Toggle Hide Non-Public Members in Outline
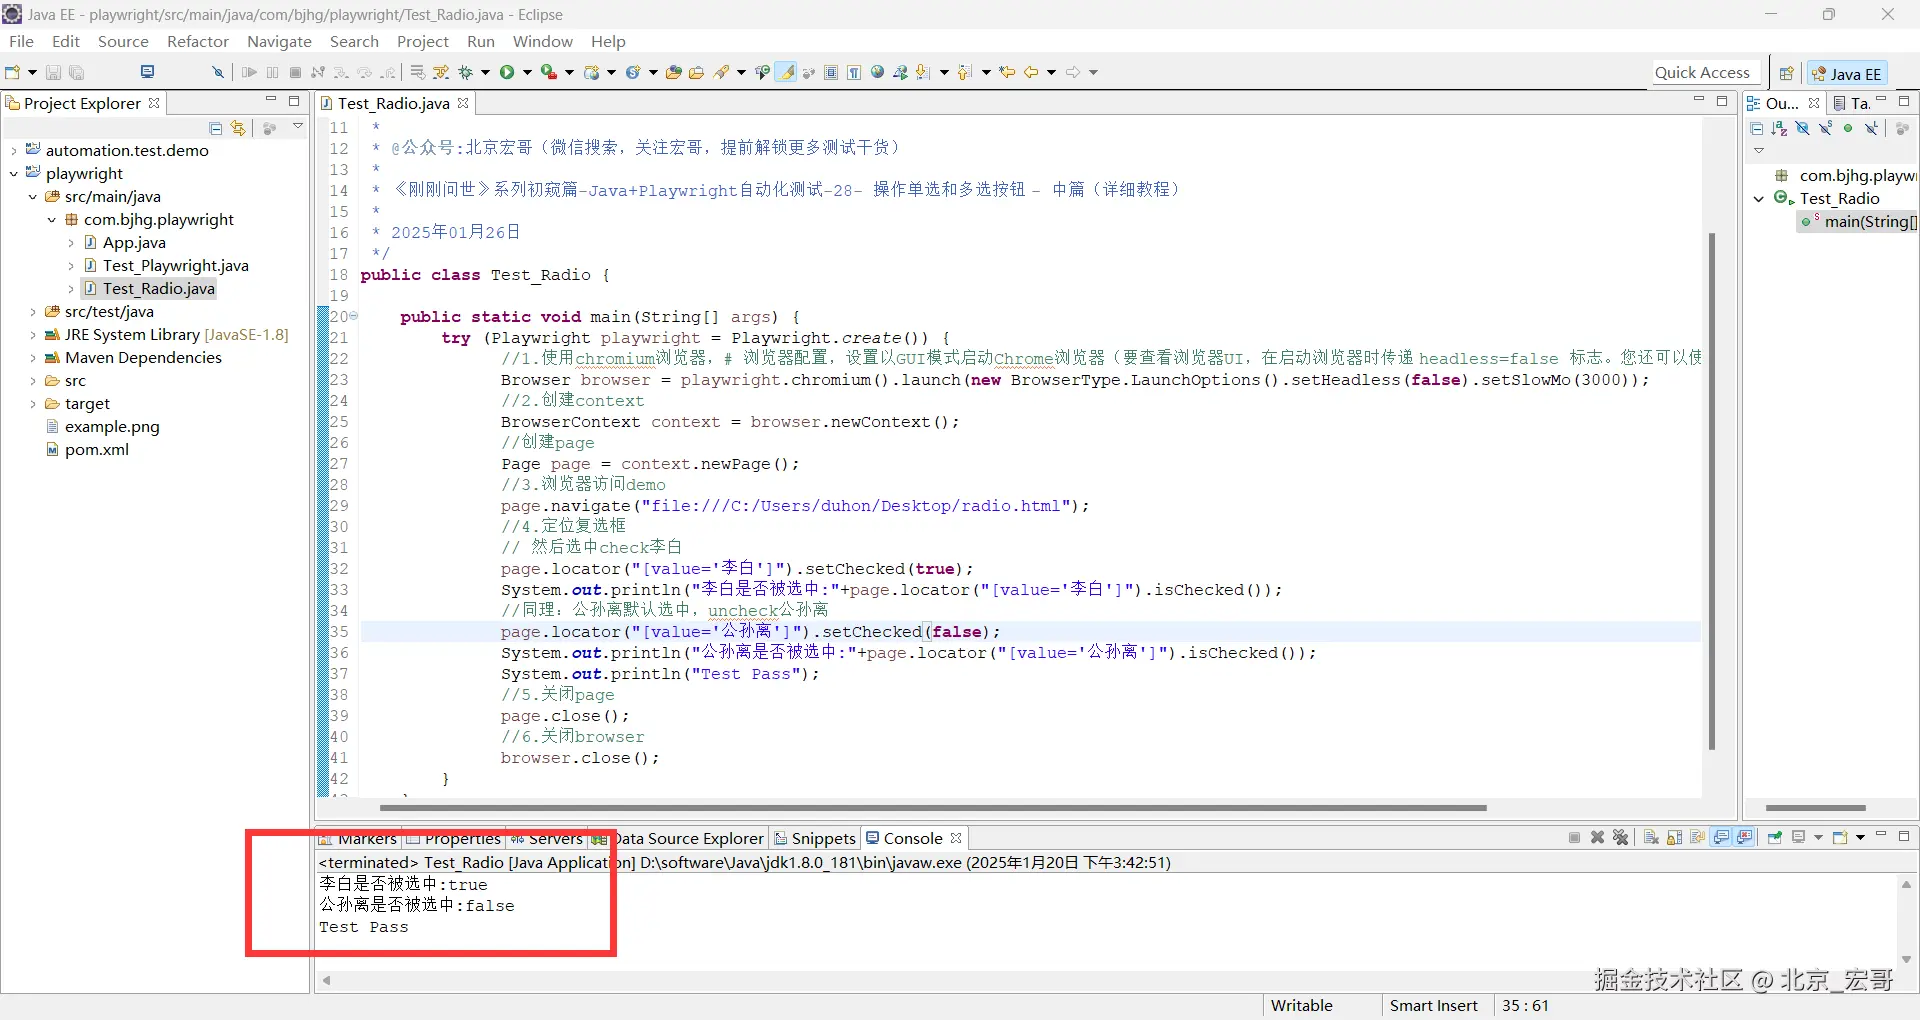The height and width of the screenshot is (1020, 1920). click(x=1848, y=128)
